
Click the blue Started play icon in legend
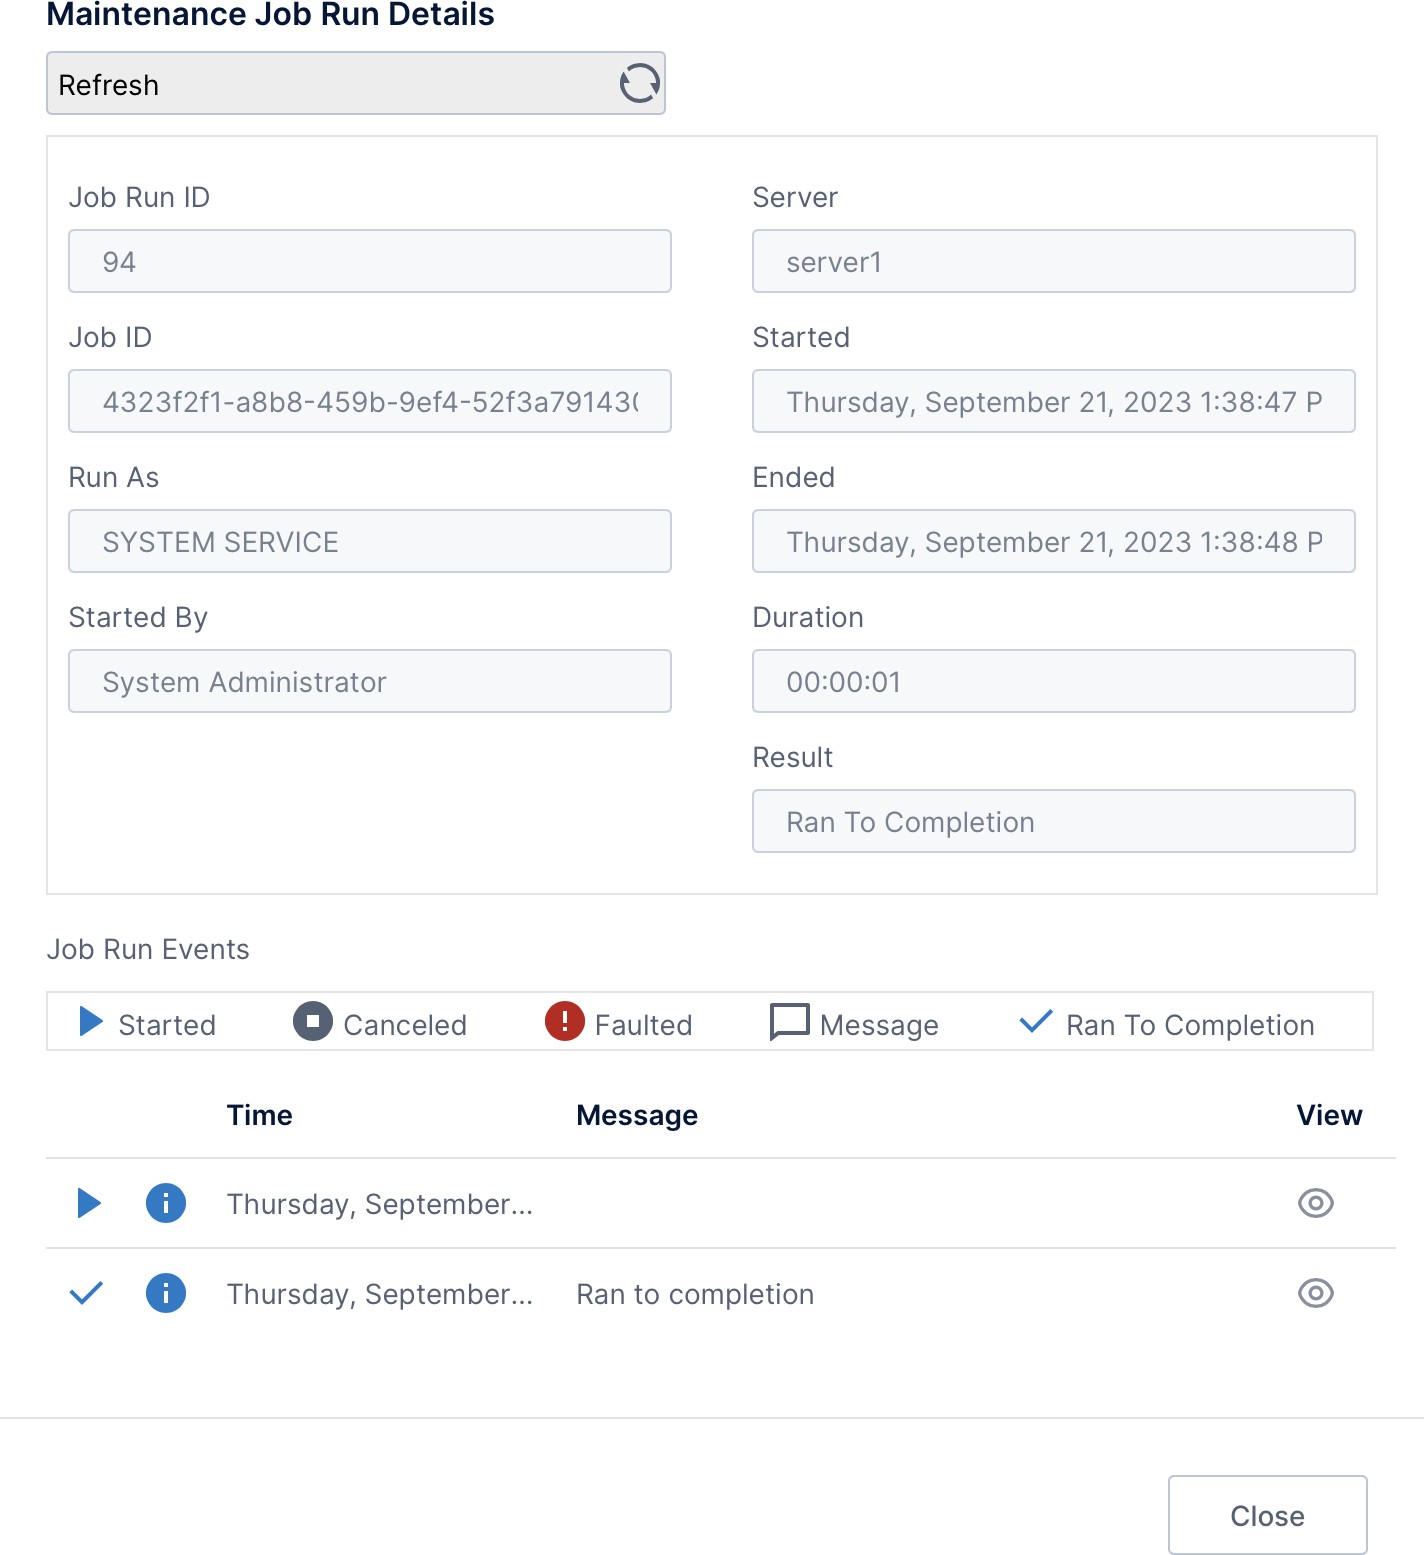coord(91,1022)
